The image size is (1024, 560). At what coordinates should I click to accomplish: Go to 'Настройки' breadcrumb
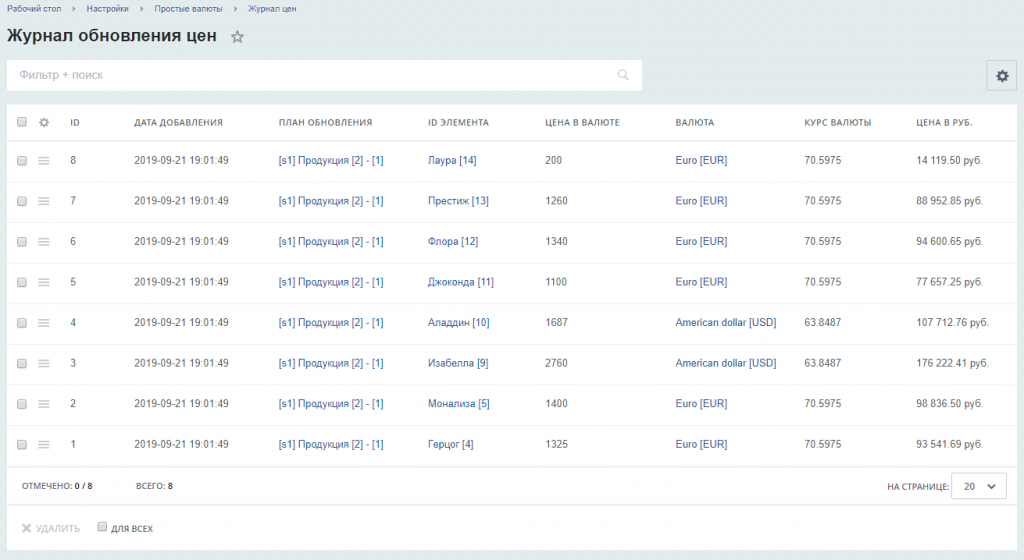[107, 8]
